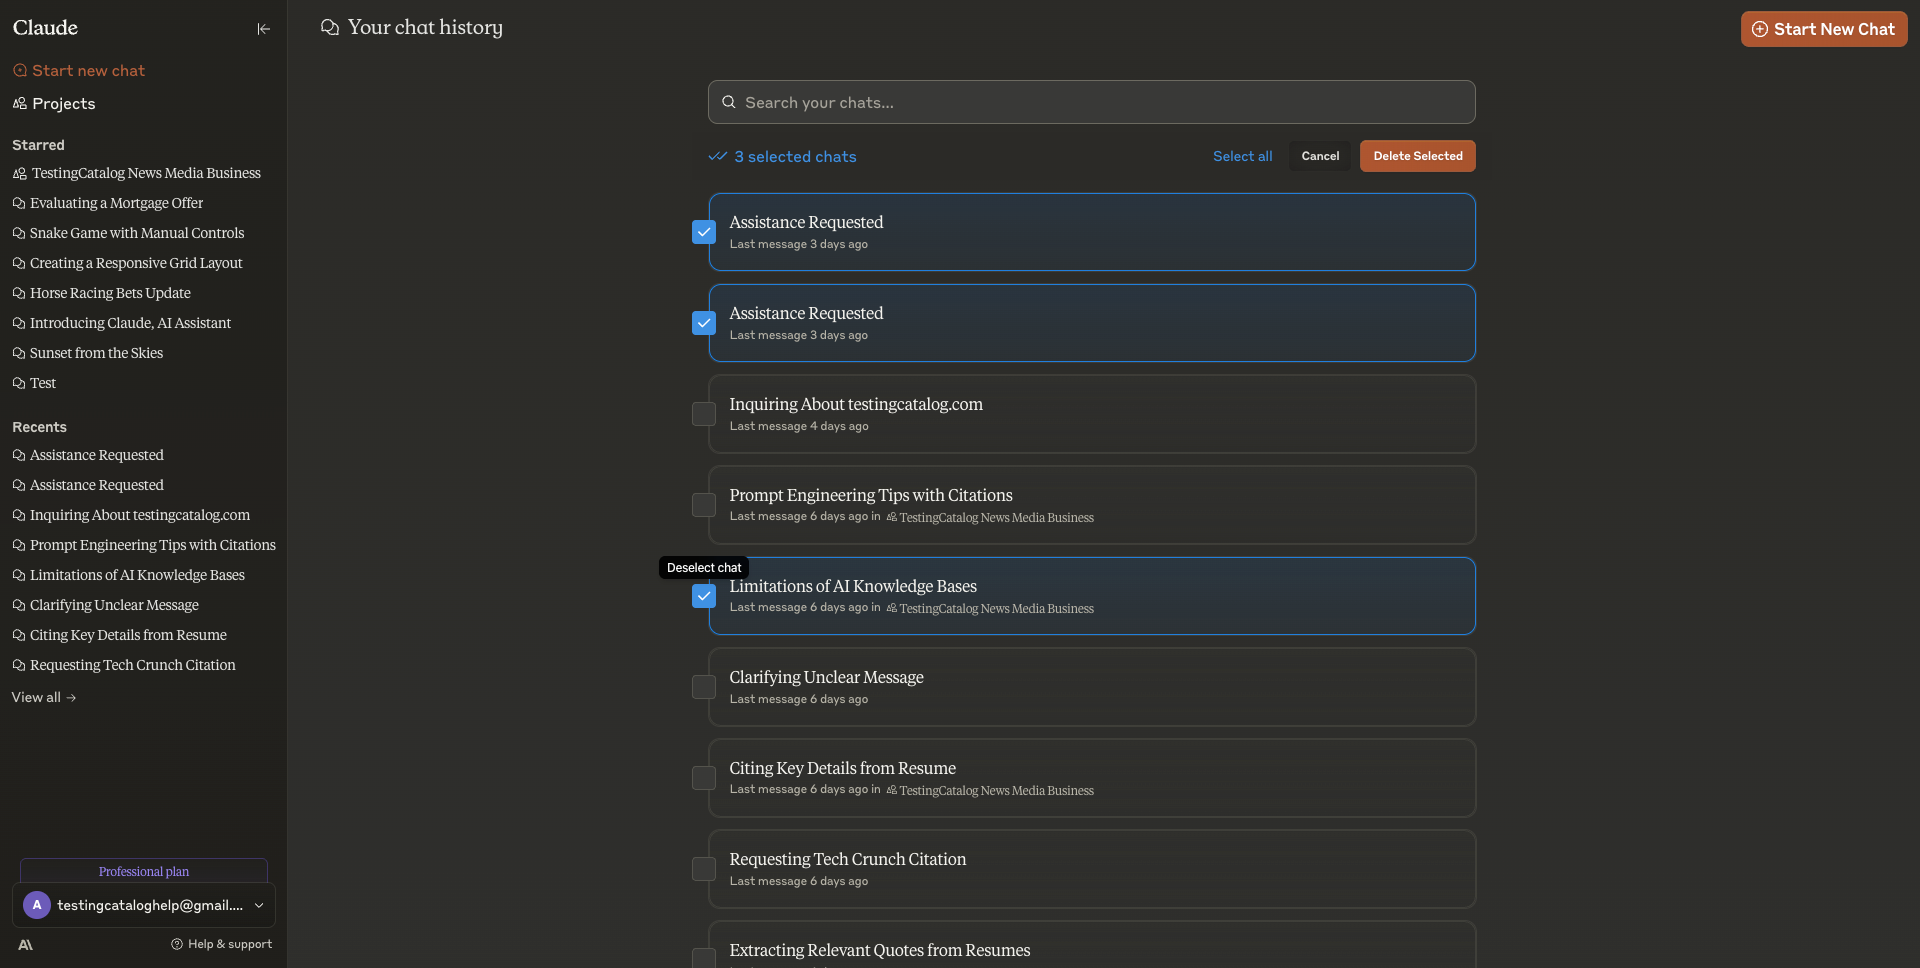Select the 'Extracting Relevant Quotes from Resumes' checkbox
The image size is (1920, 968).
click(x=704, y=958)
